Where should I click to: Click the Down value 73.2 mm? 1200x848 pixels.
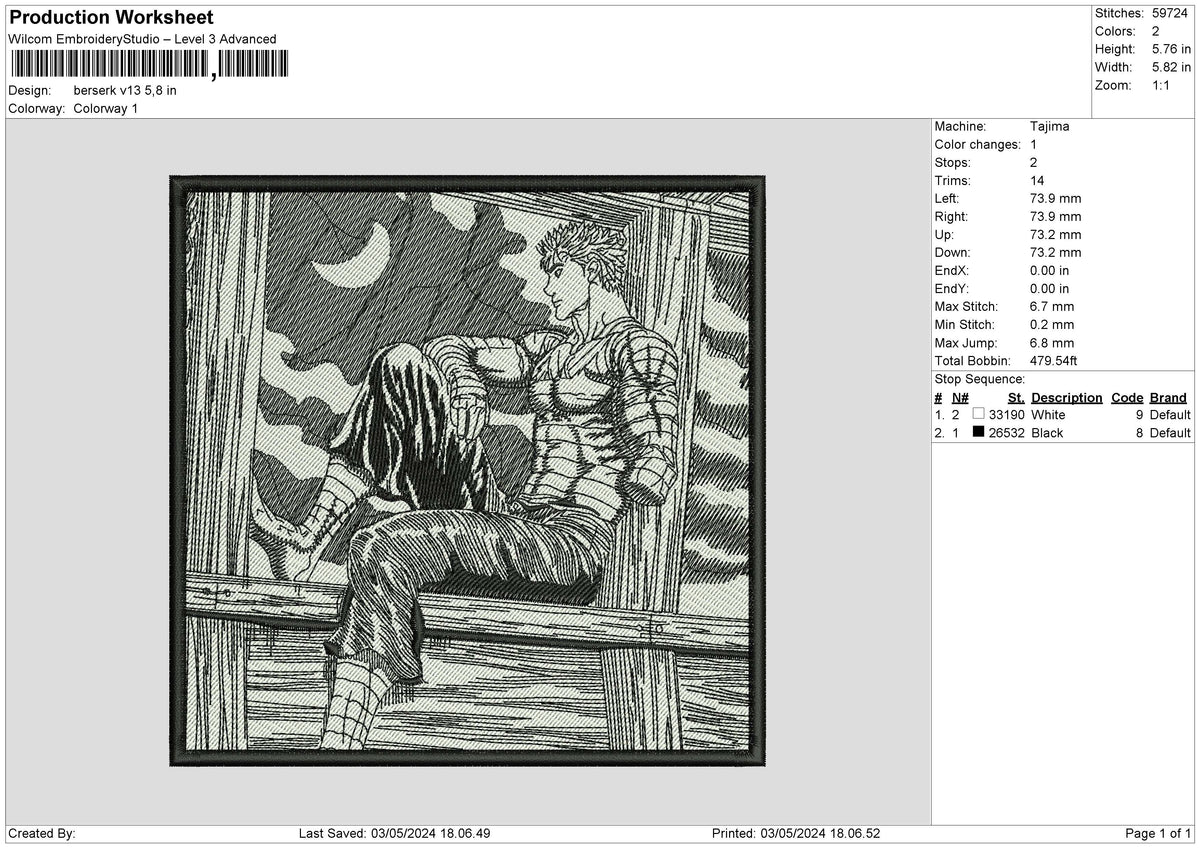[1055, 252]
